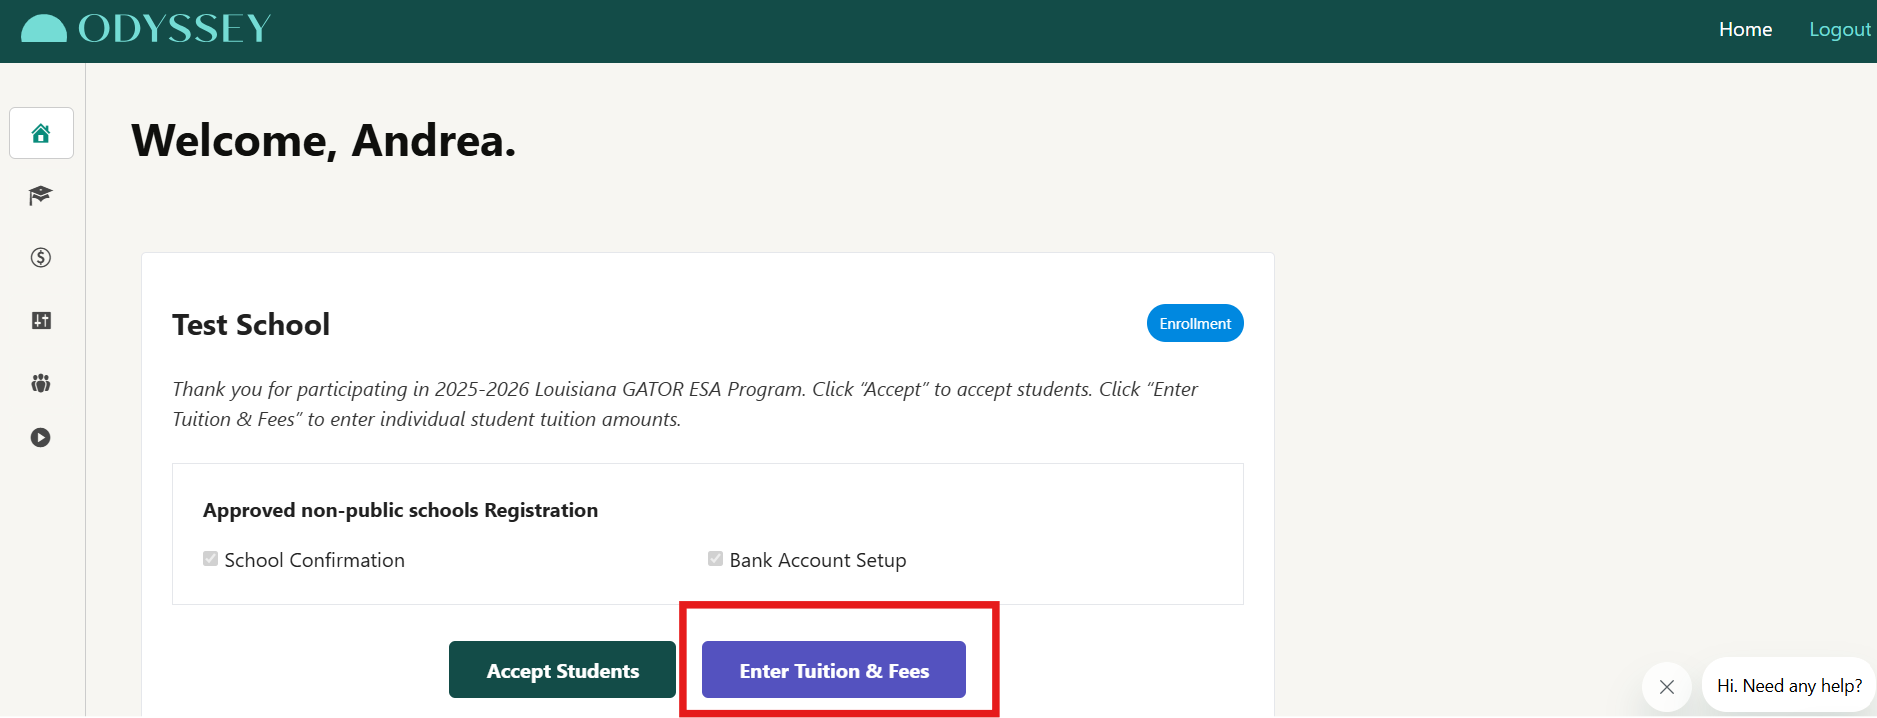Click the Odyssey logo in header
This screenshot has height=718, width=1877.
tap(146, 29)
